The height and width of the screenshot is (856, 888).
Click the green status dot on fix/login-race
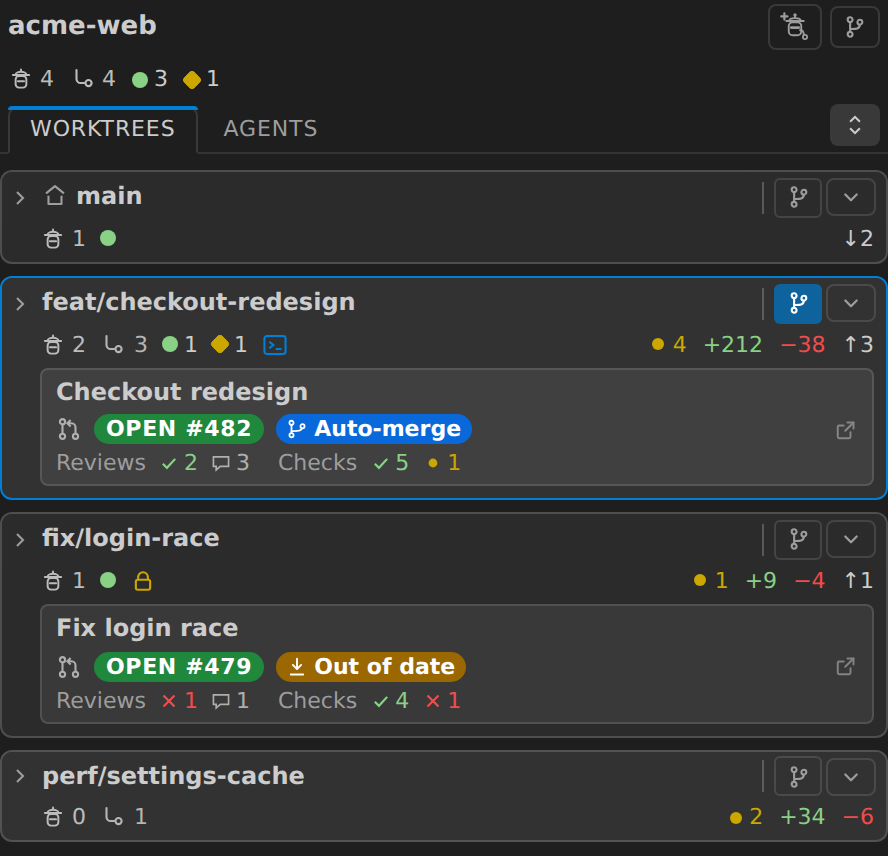click(108, 580)
